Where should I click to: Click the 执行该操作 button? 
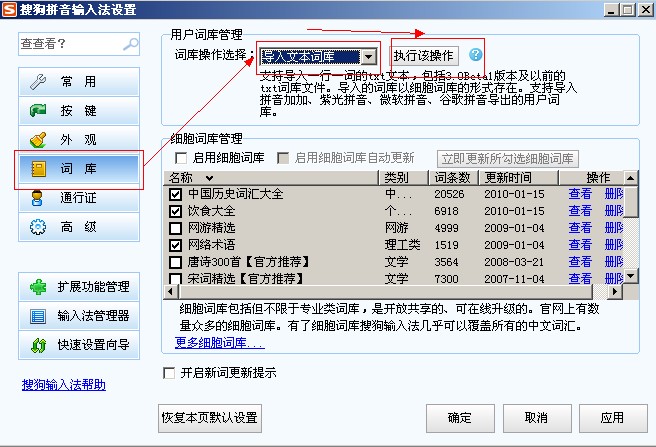[x=424, y=55]
